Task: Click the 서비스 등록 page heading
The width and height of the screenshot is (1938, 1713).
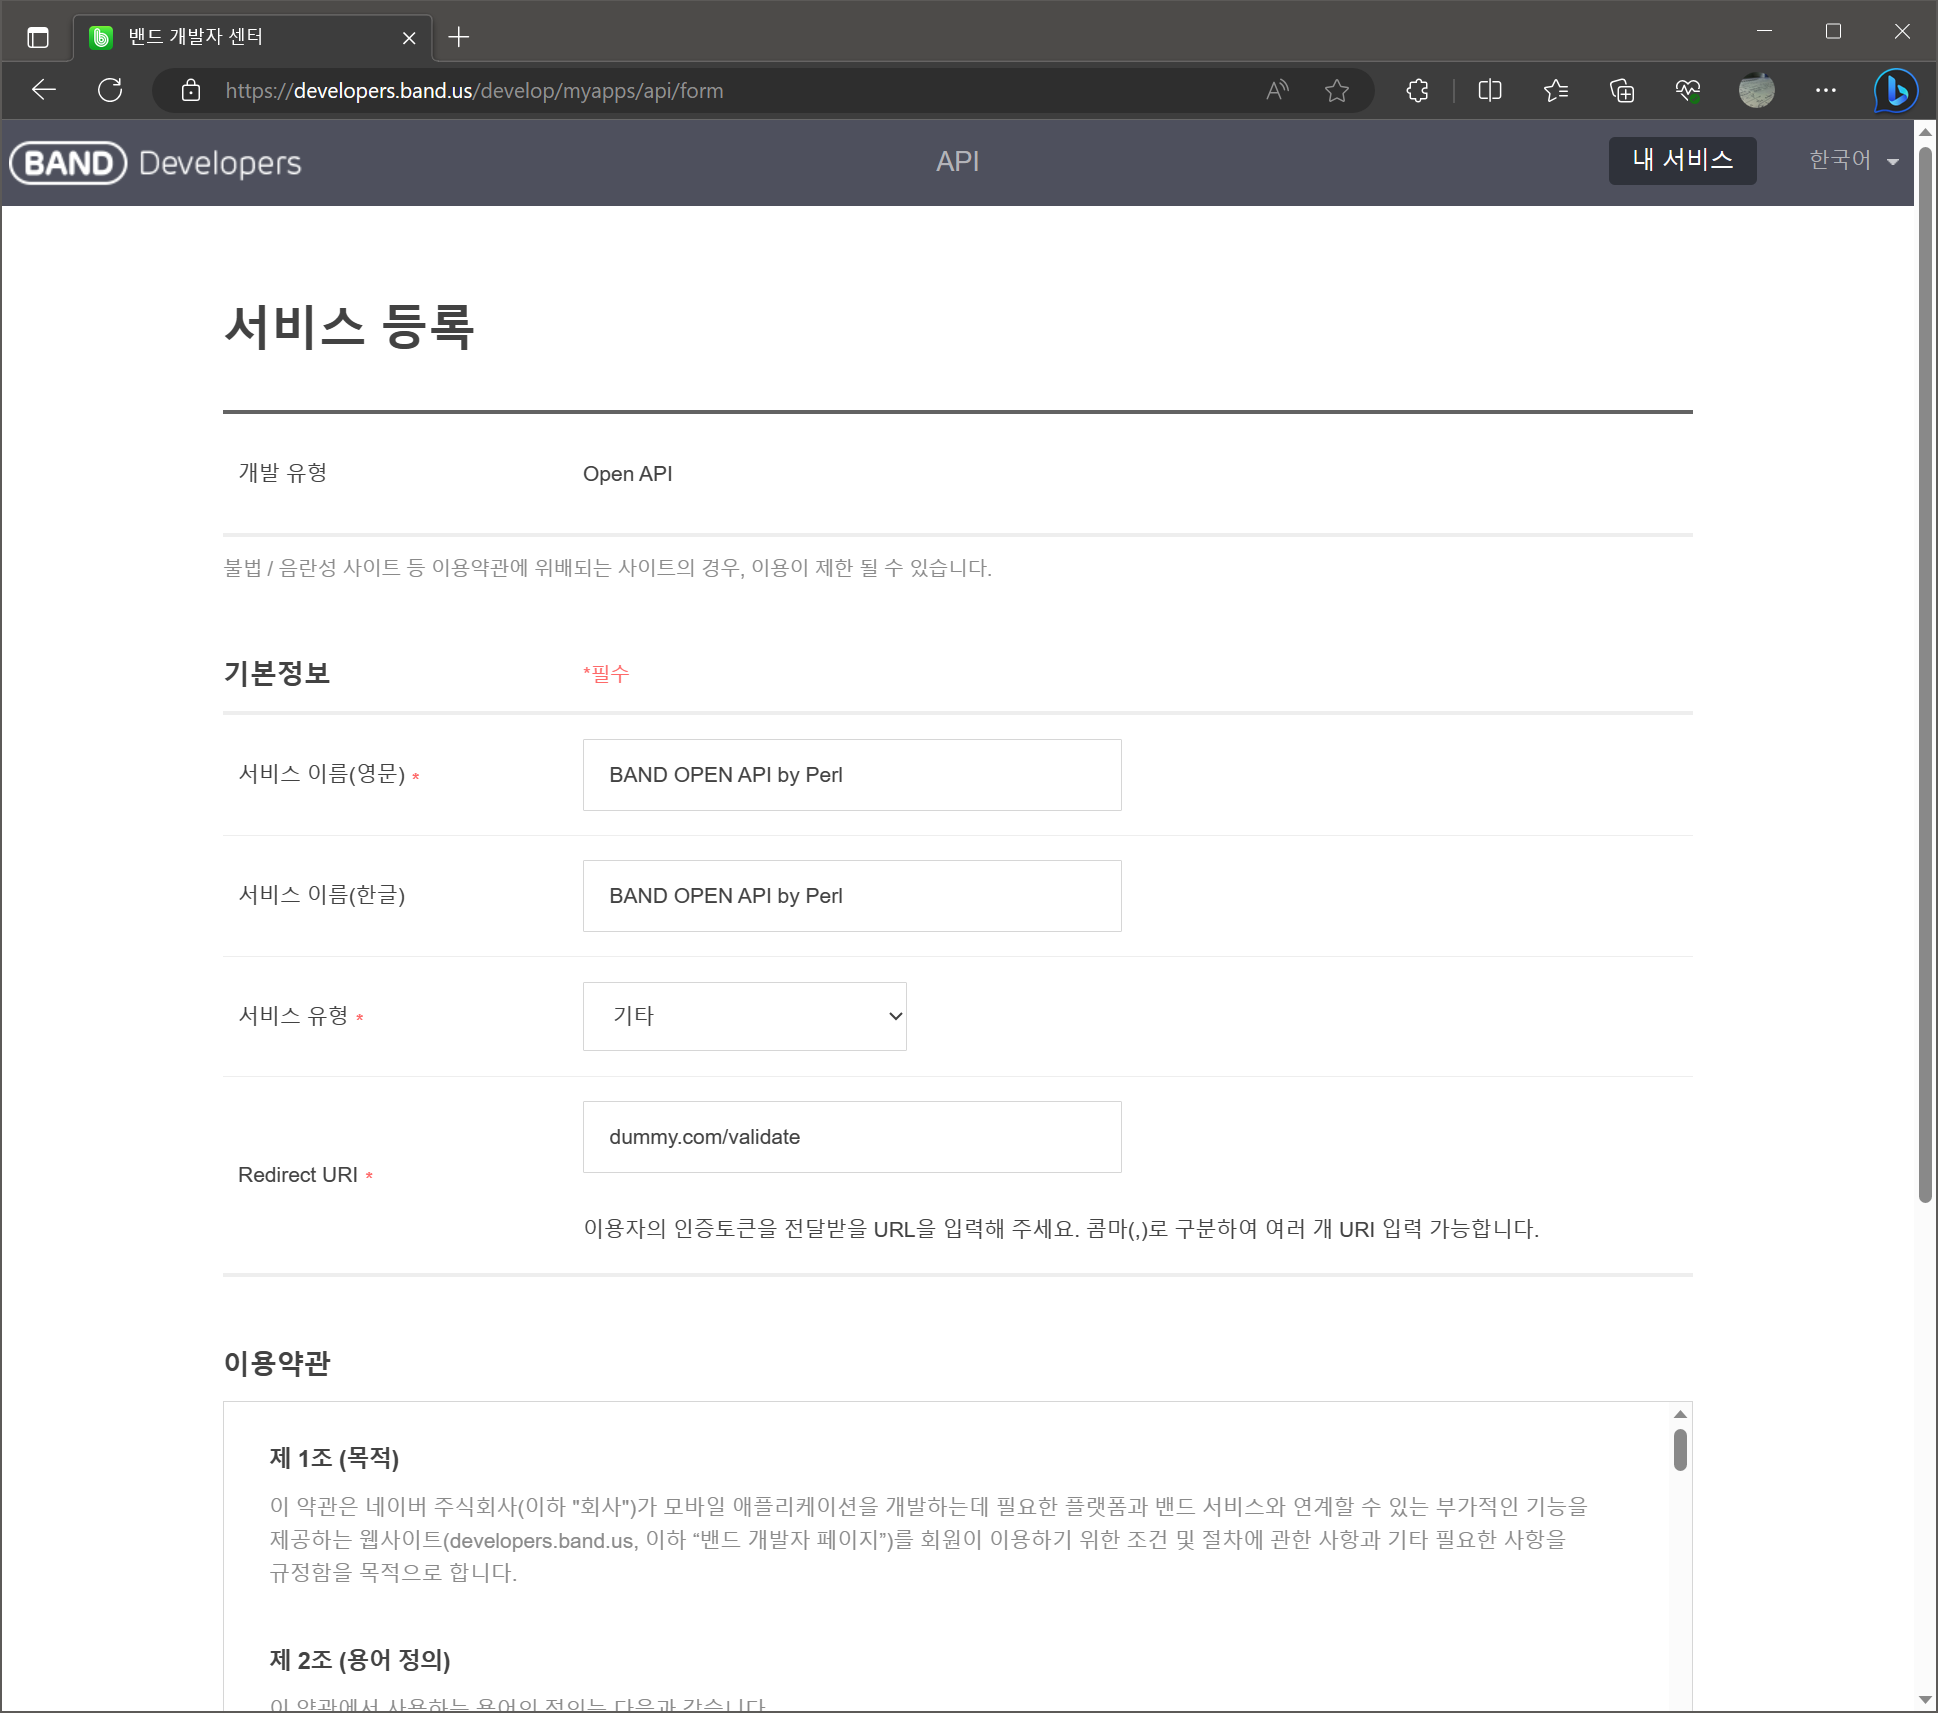Action: point(349,327)
